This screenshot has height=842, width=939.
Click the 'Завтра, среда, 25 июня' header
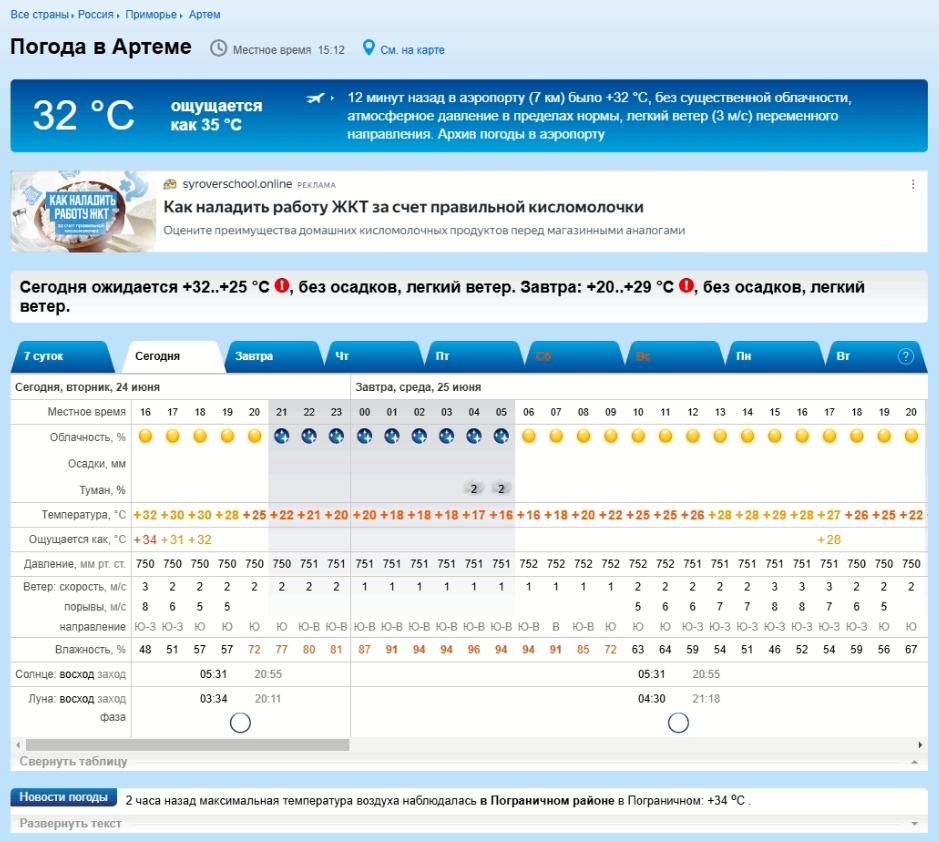(418, 387)
